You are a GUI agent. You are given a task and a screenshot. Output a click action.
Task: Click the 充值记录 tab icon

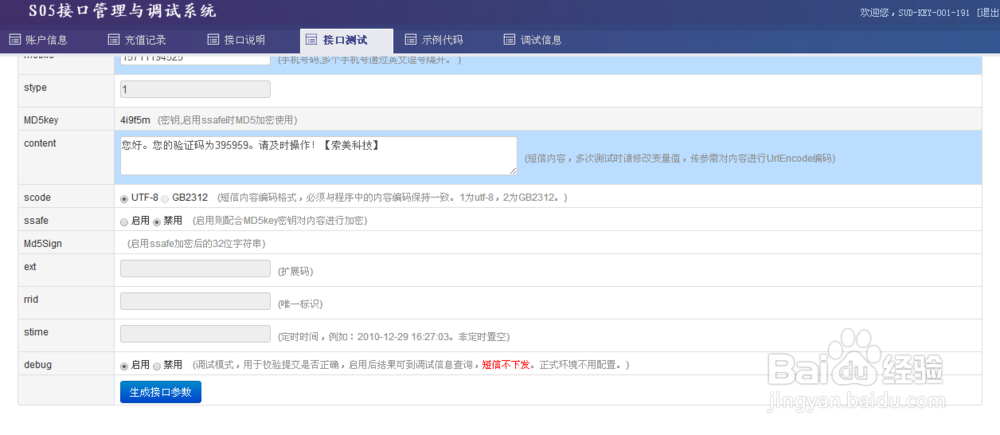point(114,40)
